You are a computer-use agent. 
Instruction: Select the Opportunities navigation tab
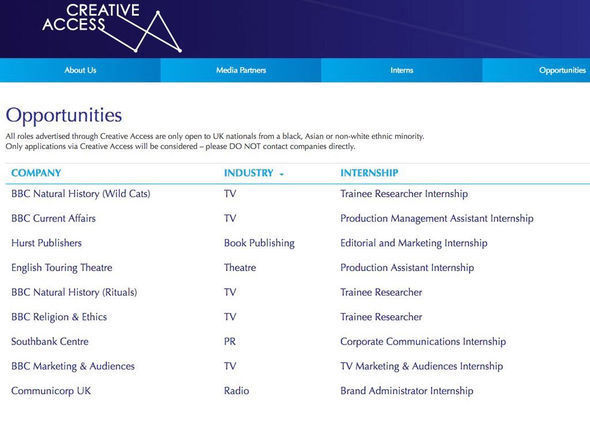click(536, 70)
